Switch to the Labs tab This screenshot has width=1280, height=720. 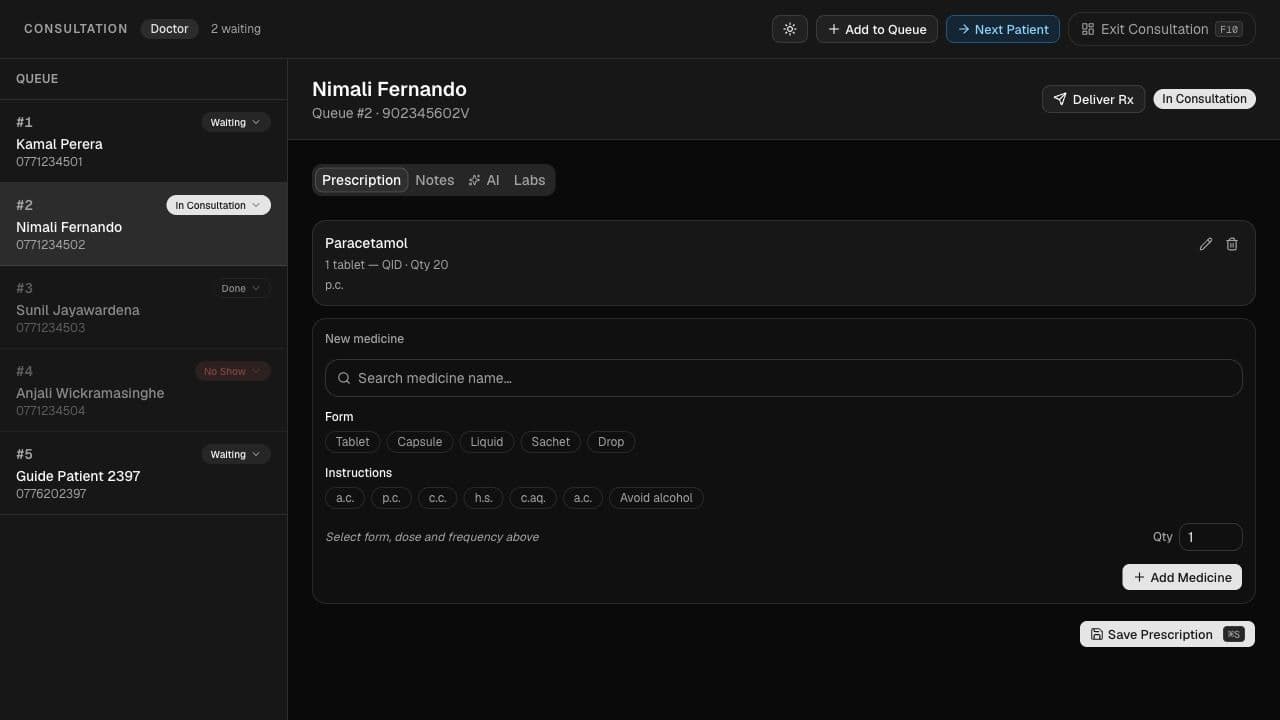click(x=529, y=180)
